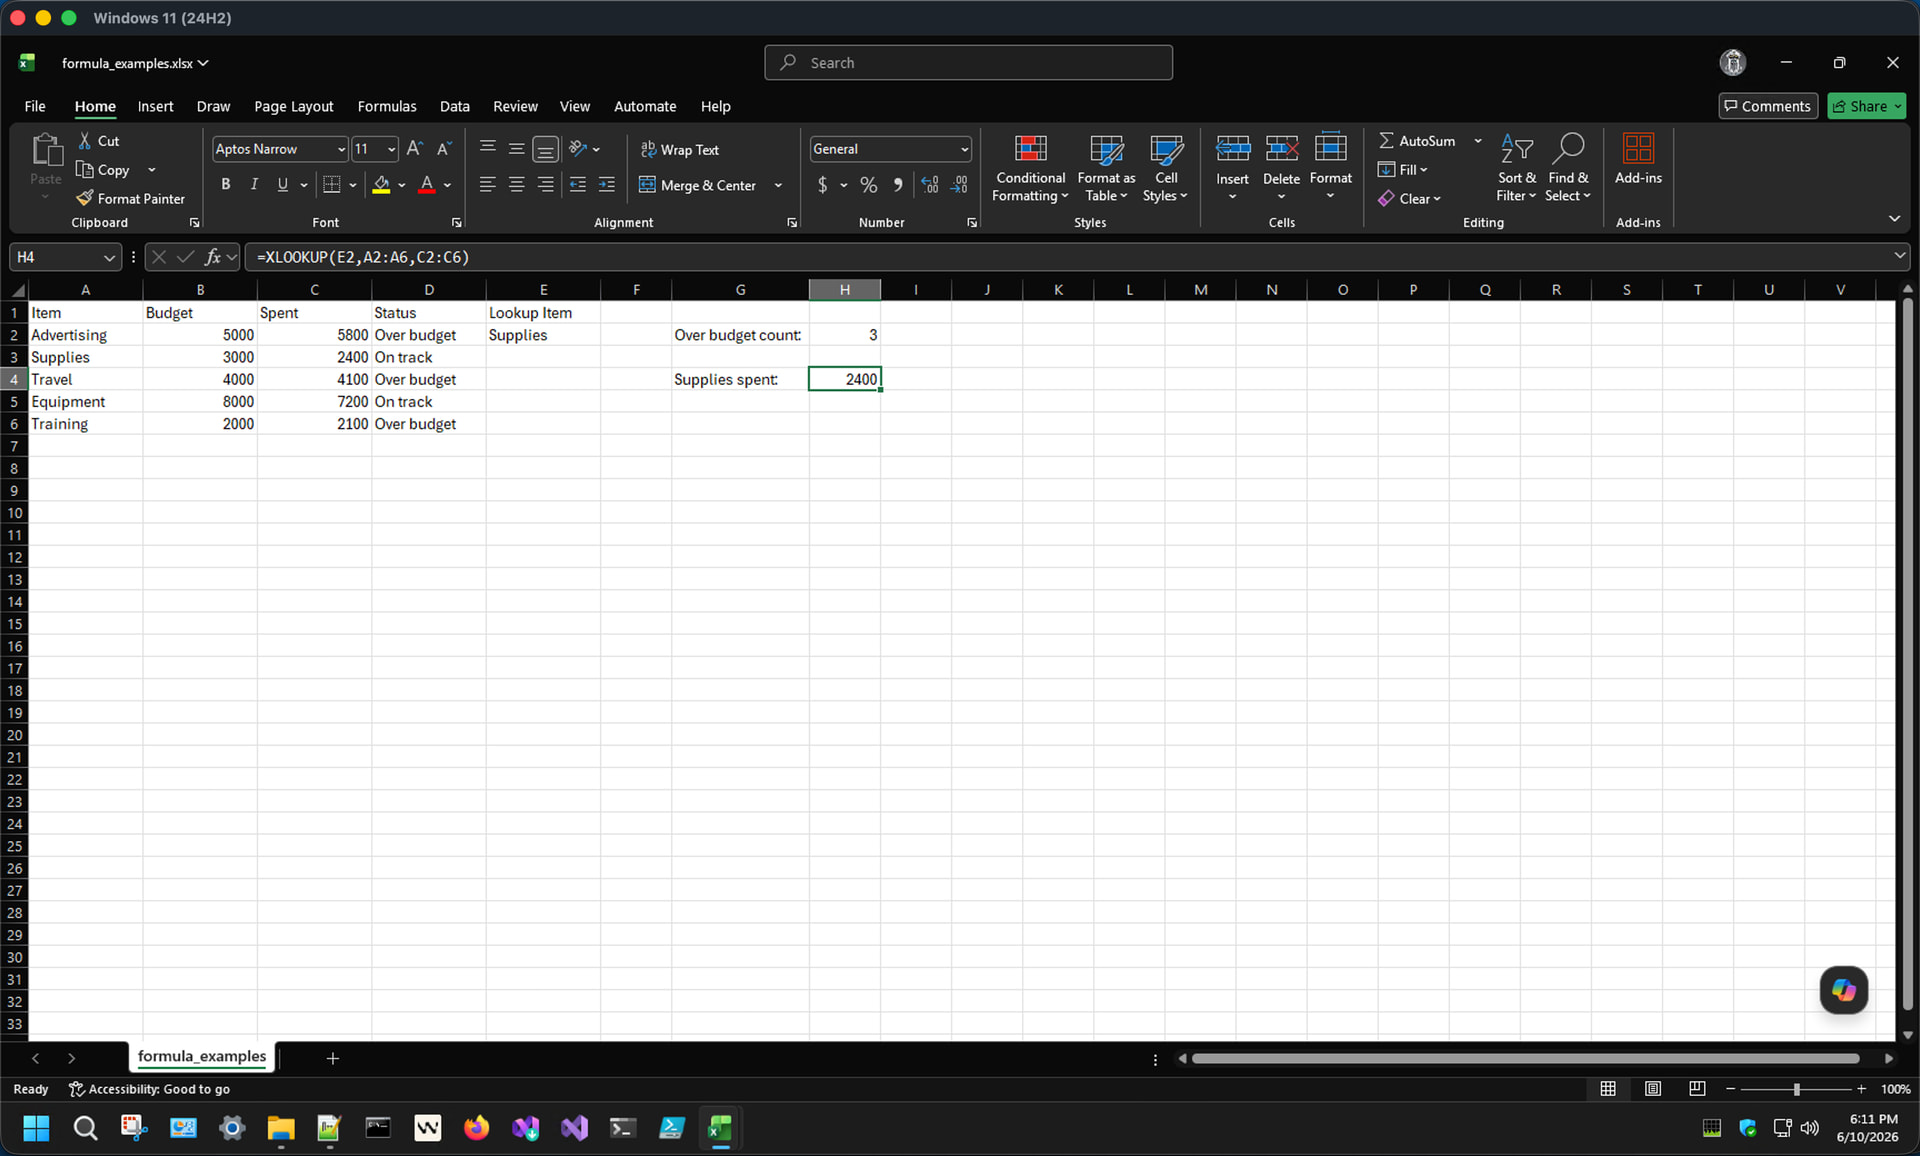Expand the font size dropdown
This screenshot has width=1920, height=1156.
(x=391, y=149)
